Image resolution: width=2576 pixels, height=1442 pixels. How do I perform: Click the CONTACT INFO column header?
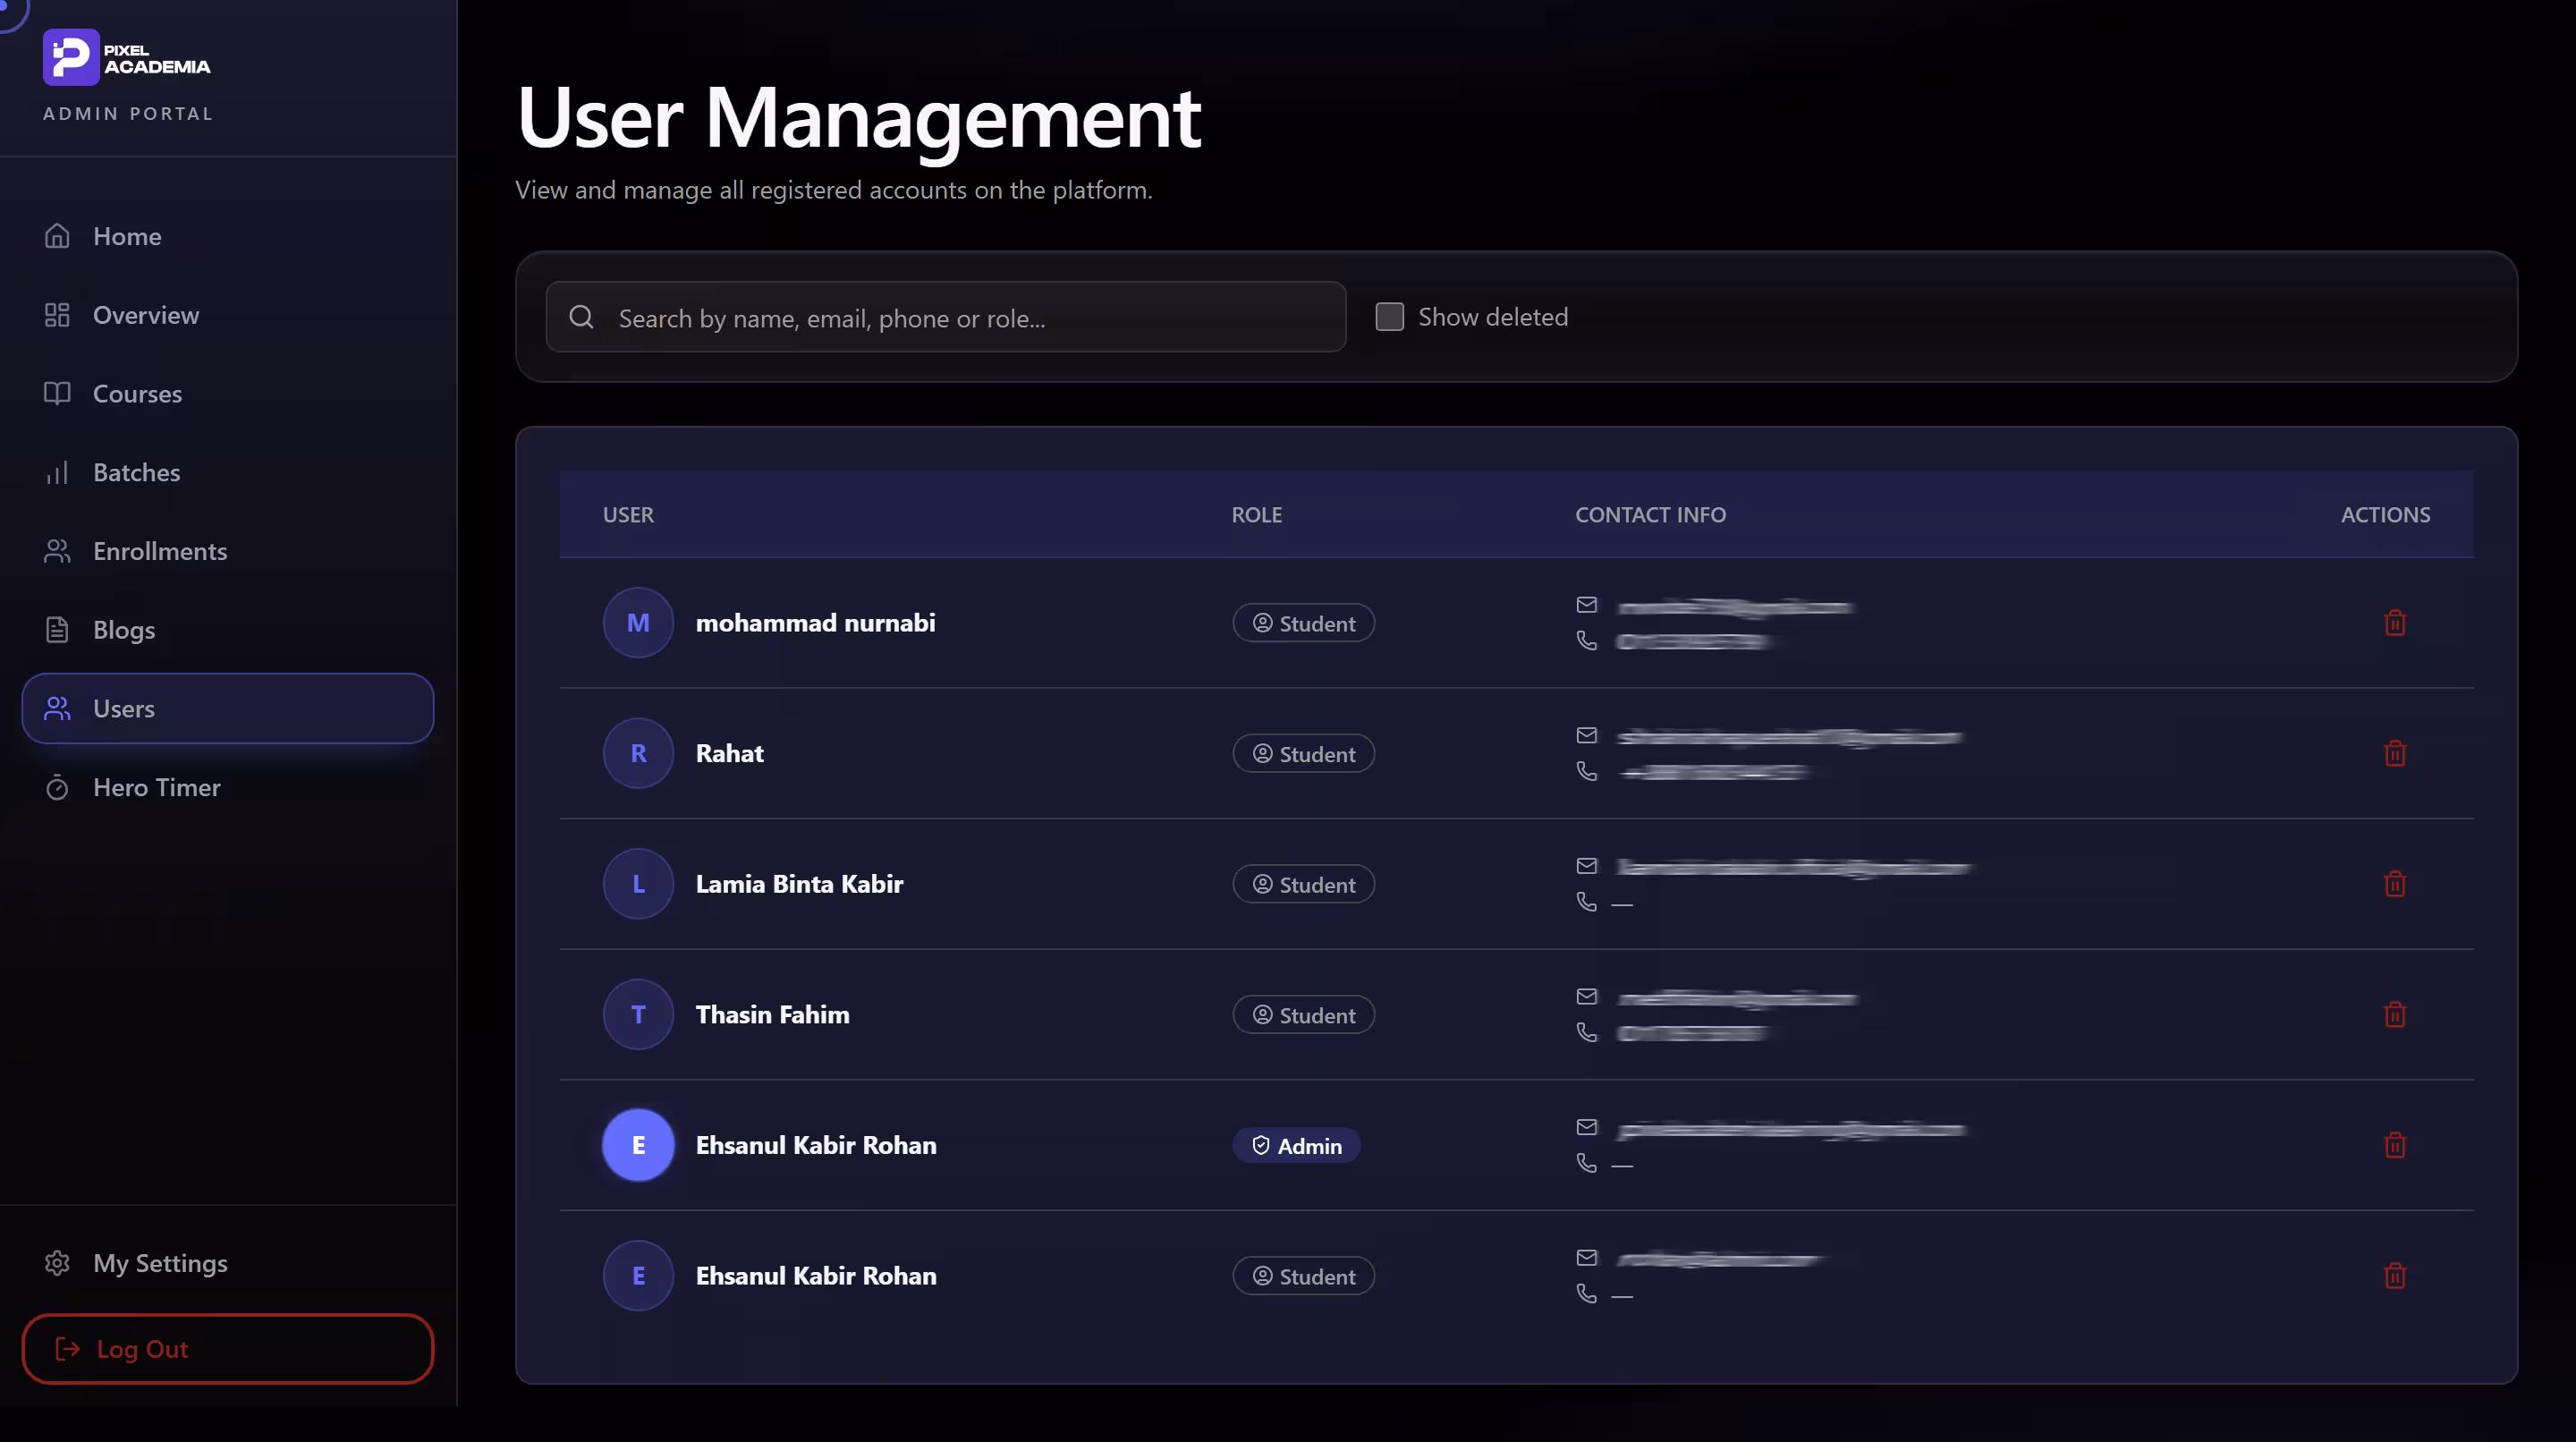coord(1650,514)
